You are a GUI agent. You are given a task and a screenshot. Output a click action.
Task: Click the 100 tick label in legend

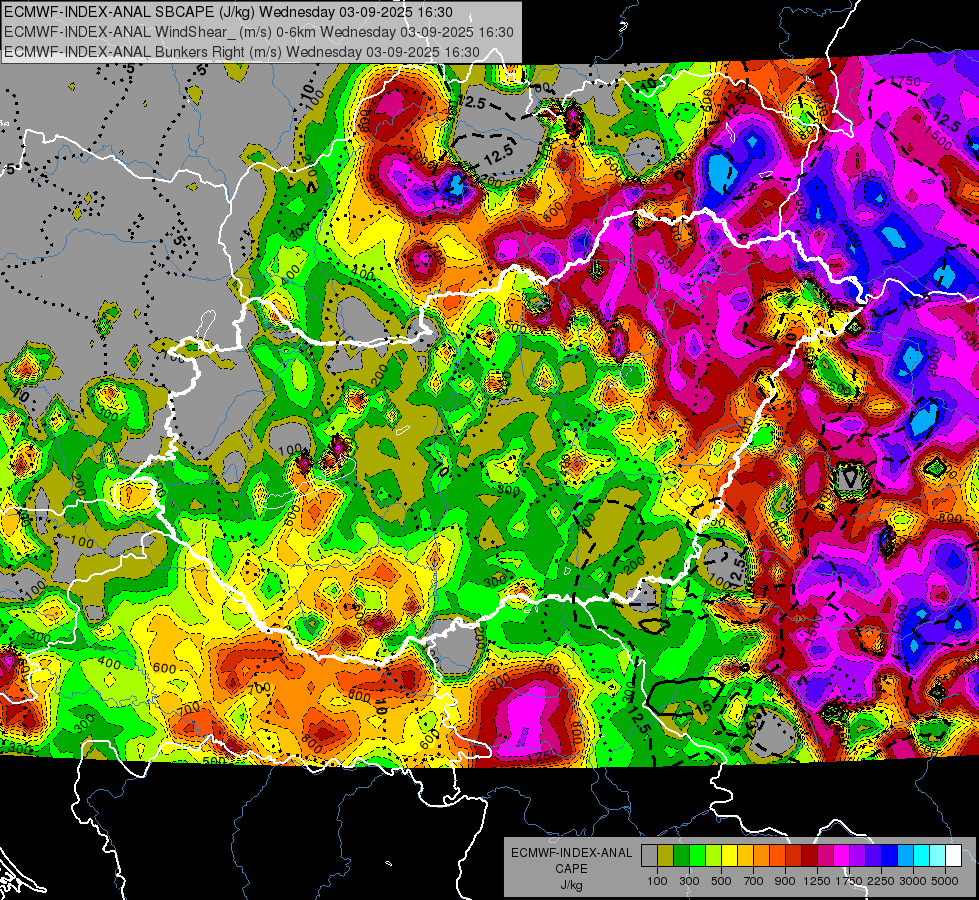[657, 881]
